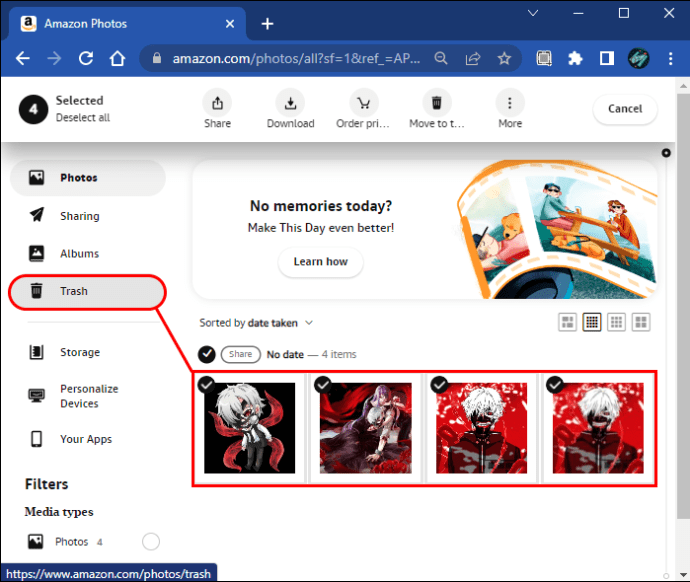Click the Cancel button

[625, 109]
